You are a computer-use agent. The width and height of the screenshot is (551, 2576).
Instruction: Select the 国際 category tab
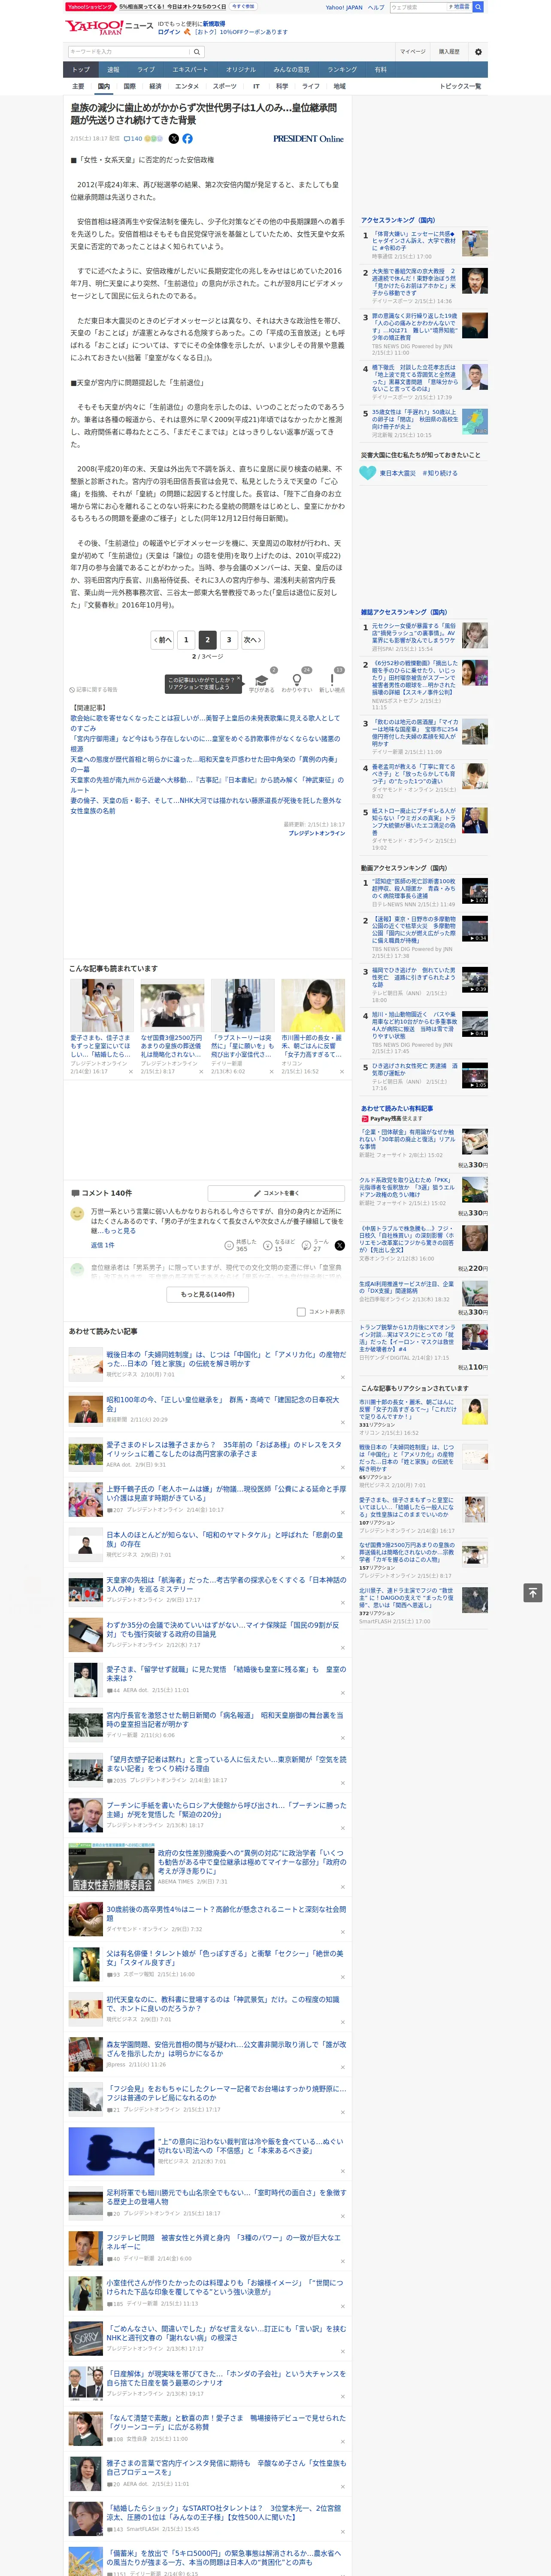coord(129,86)
